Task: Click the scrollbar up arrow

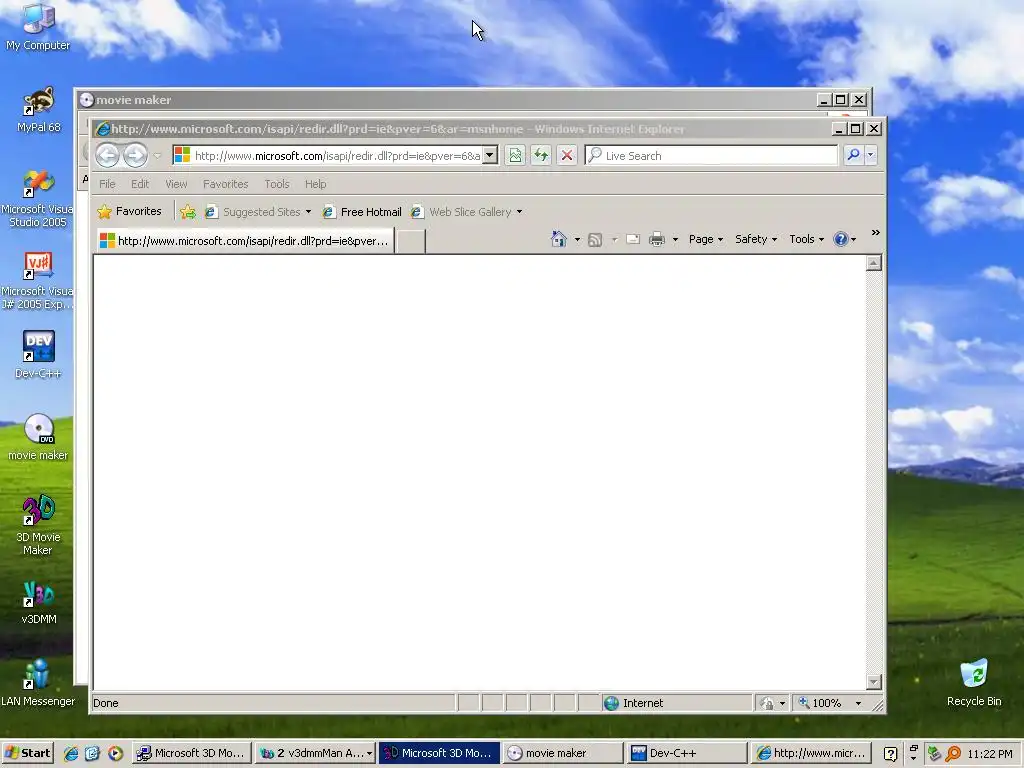Action: pyautogui.click(x=874, y=263)
